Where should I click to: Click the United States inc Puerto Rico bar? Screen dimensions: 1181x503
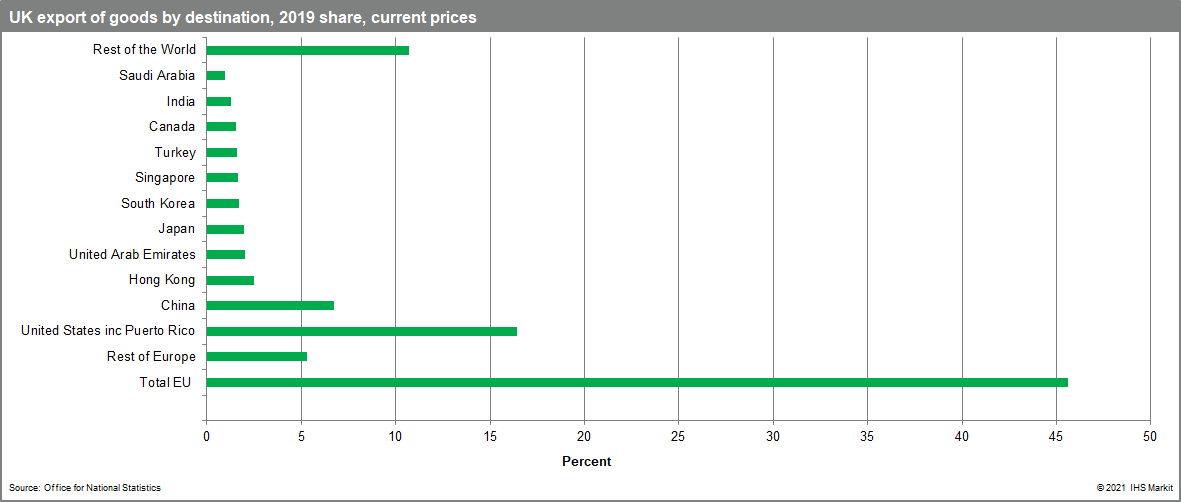click(361, 331)
